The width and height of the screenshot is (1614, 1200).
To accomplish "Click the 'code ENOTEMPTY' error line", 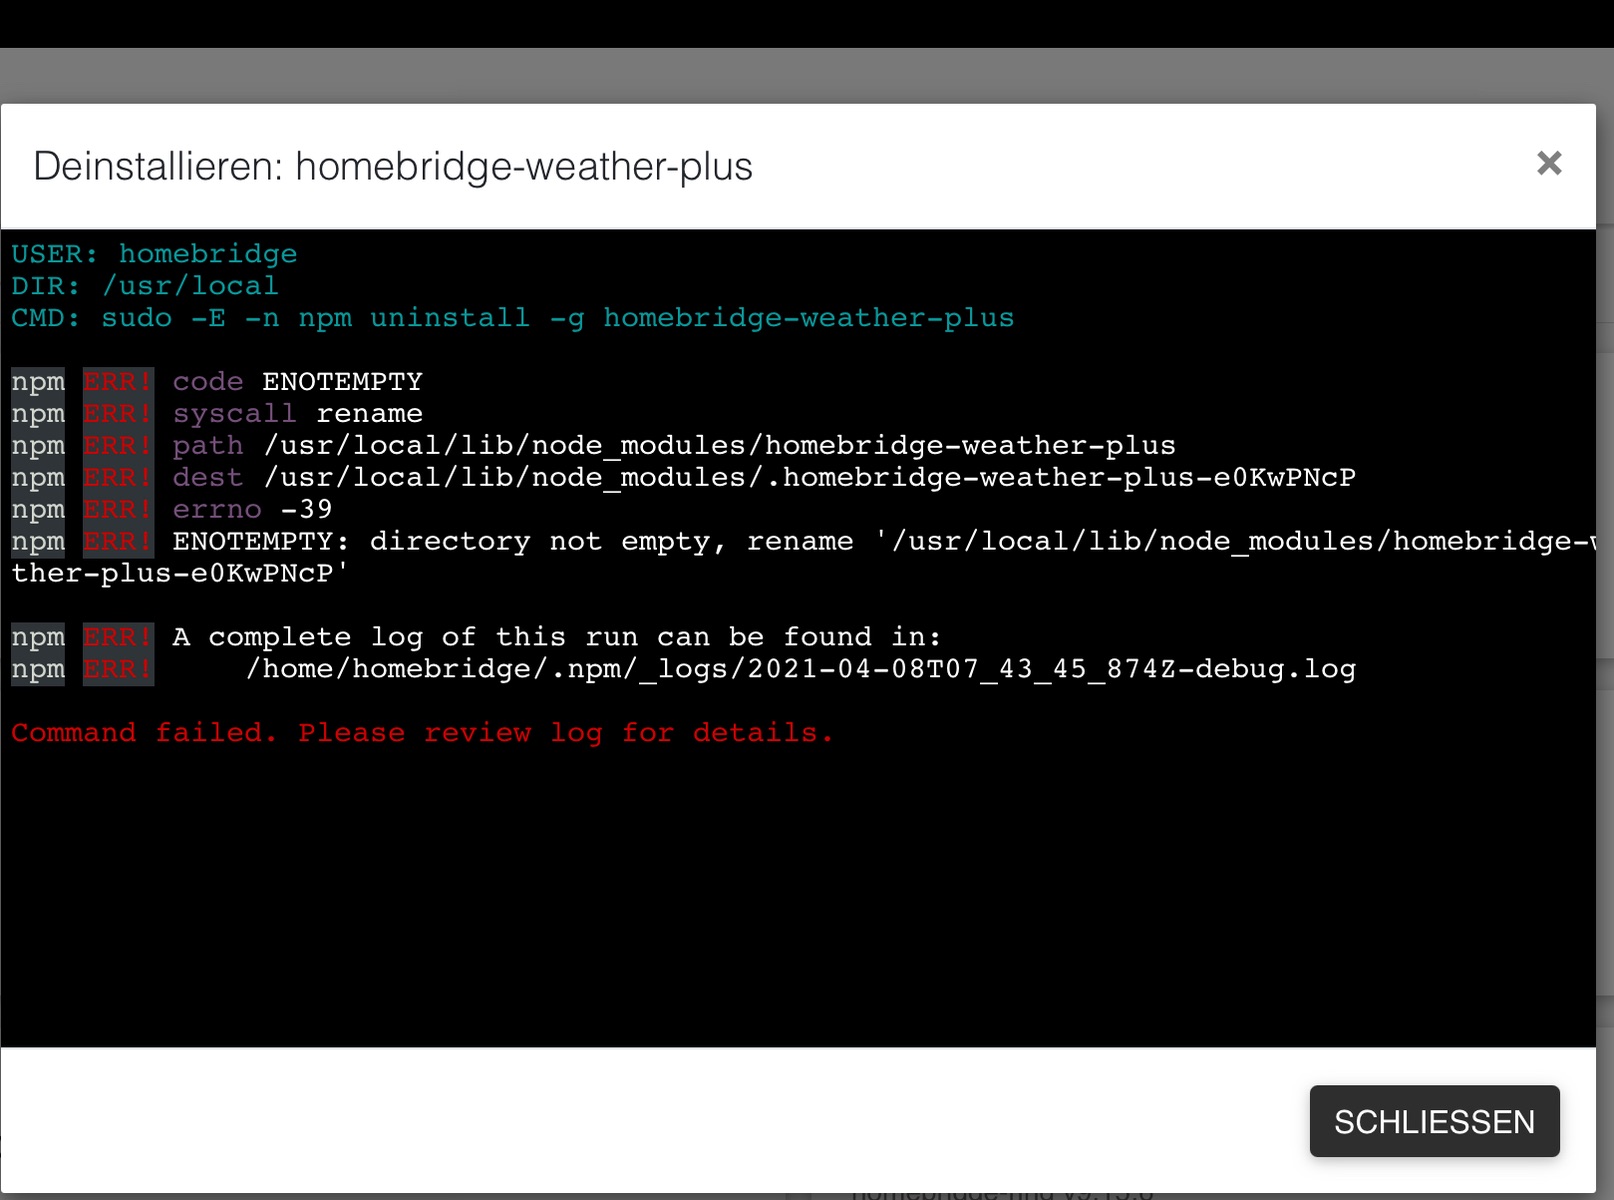I will [297, 382].
